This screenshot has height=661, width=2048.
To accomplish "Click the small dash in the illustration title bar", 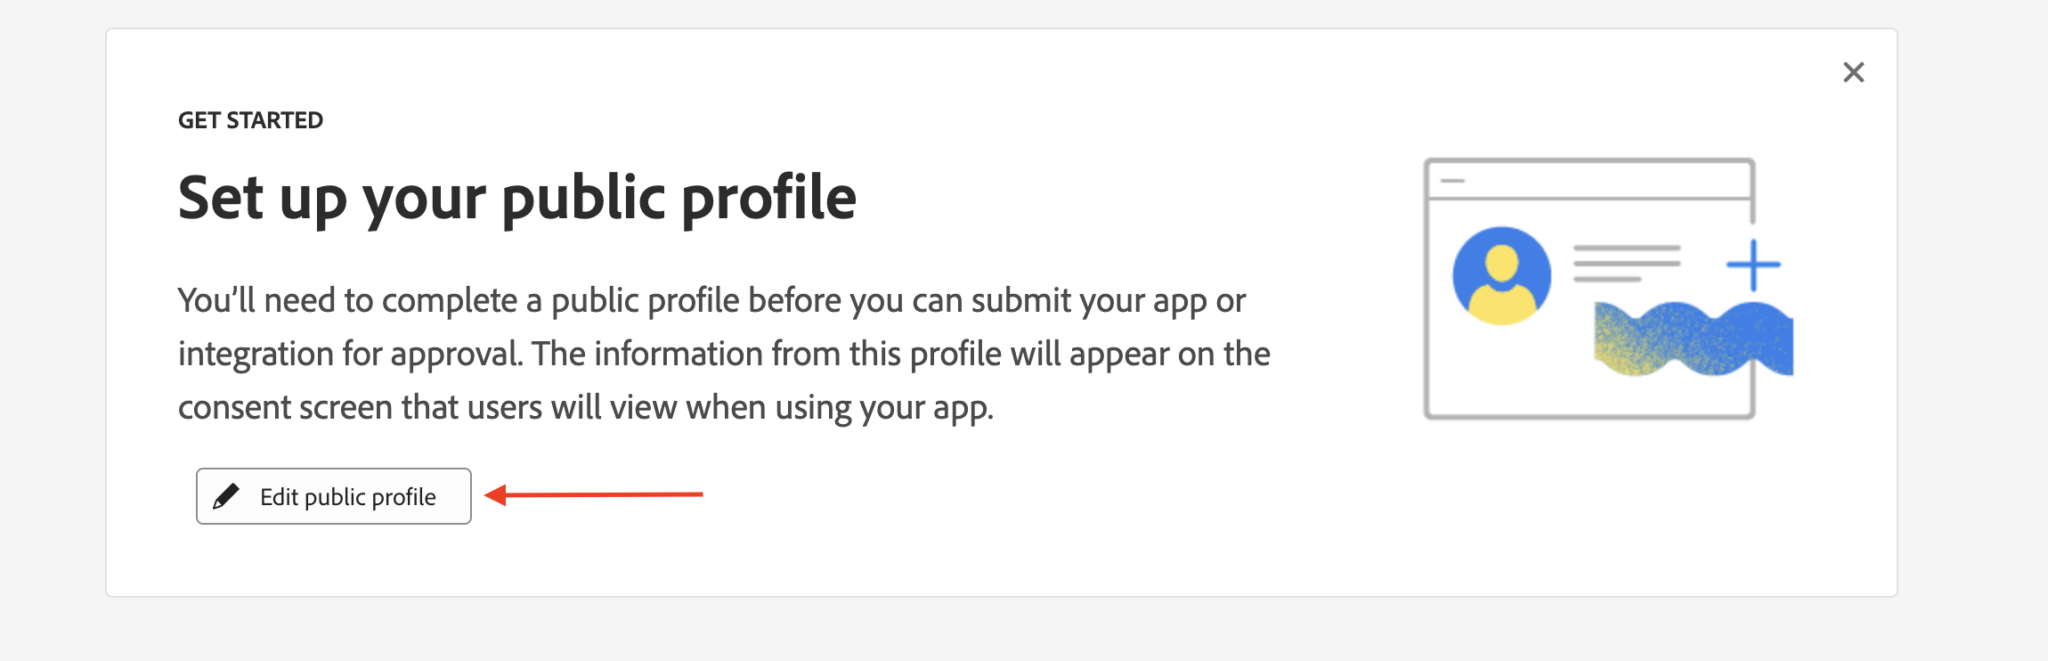I will 1452,181.
